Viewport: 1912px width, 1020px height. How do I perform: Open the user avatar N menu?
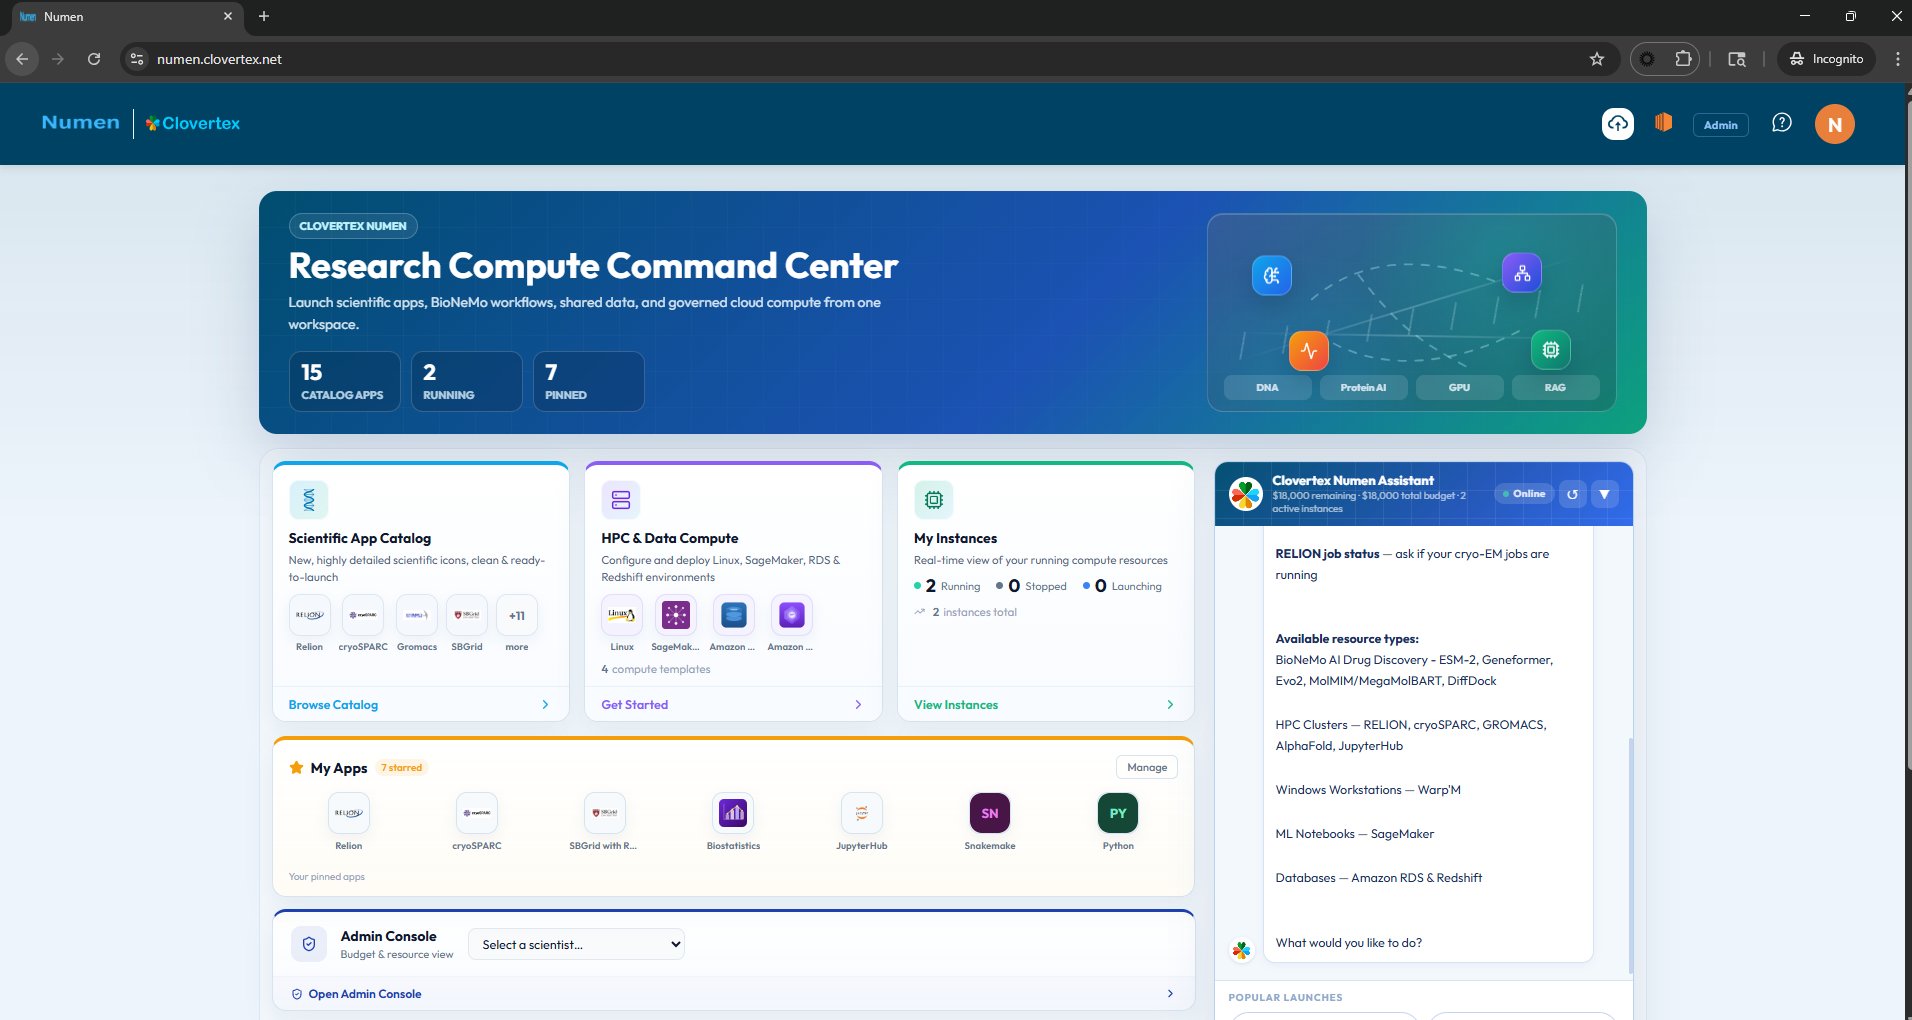(1834, 124)
